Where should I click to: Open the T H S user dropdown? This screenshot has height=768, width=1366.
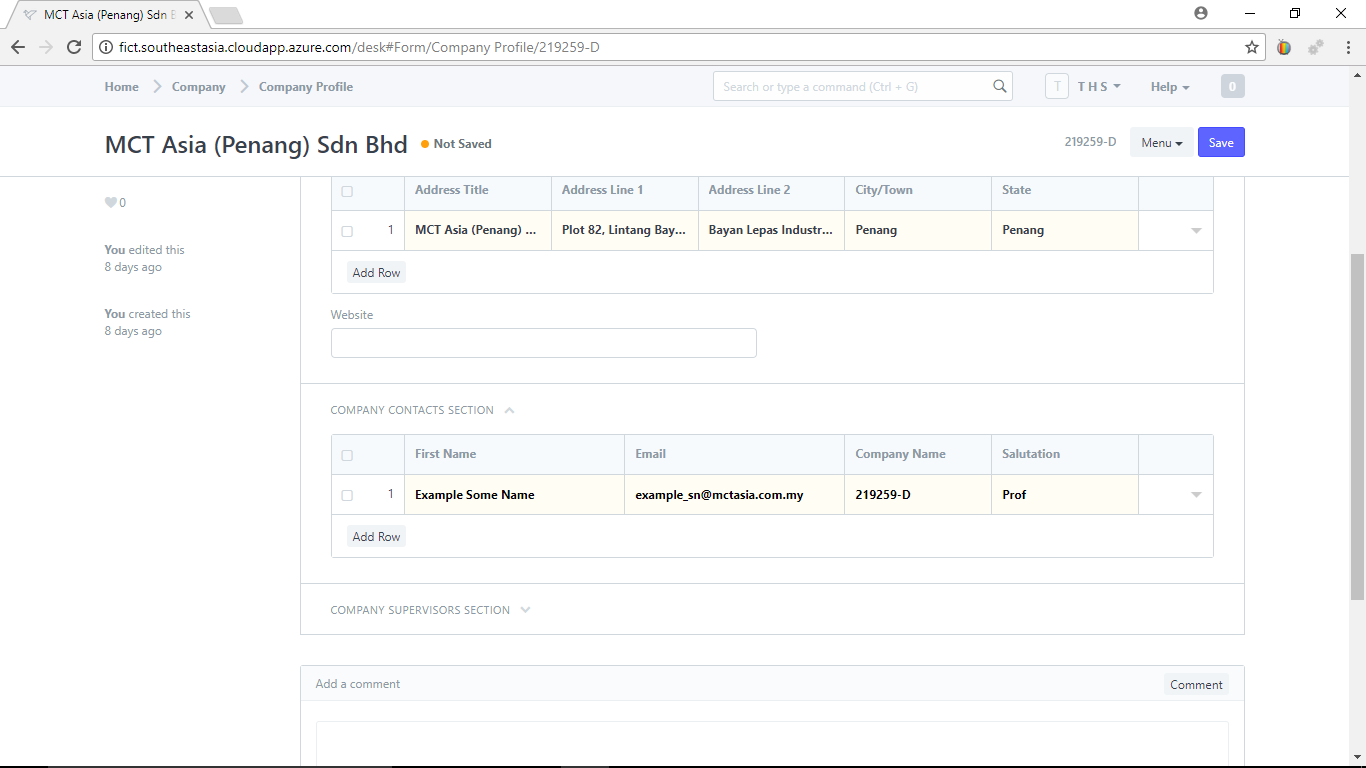[1099, 87]
